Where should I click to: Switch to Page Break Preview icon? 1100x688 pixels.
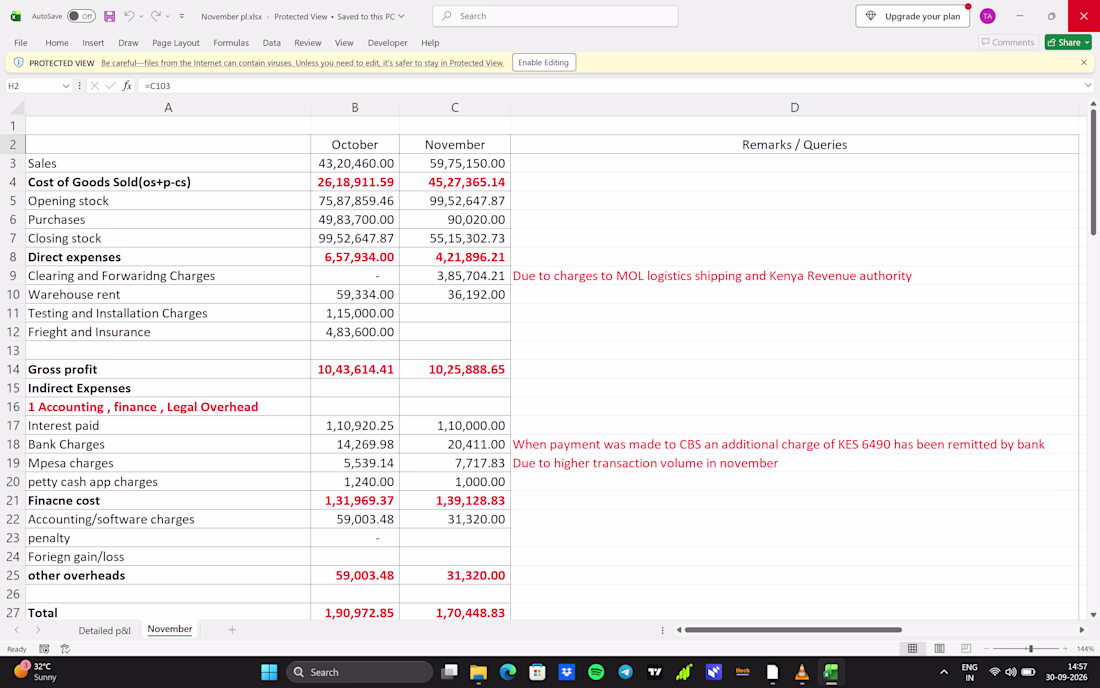point(966,649)
